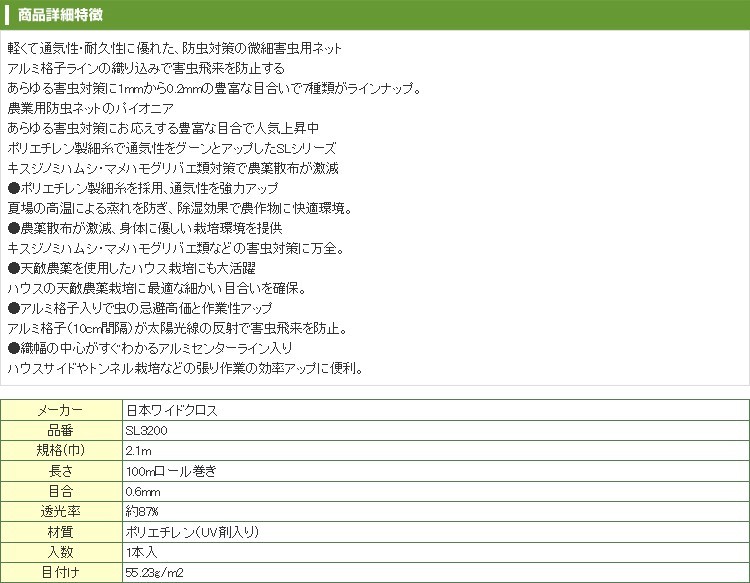Click the line ending 害虫対策に万全。
Image resolution: width=750 pixels, height=583 pixels.
(x=176, y=248)
